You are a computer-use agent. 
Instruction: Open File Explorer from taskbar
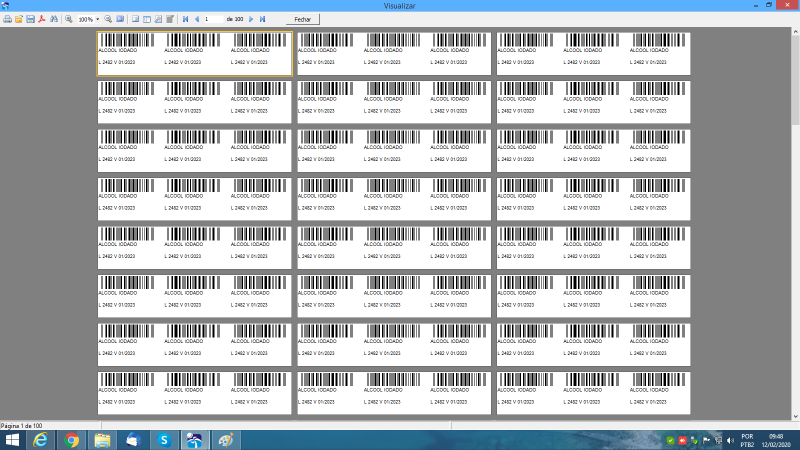(102, 440)
